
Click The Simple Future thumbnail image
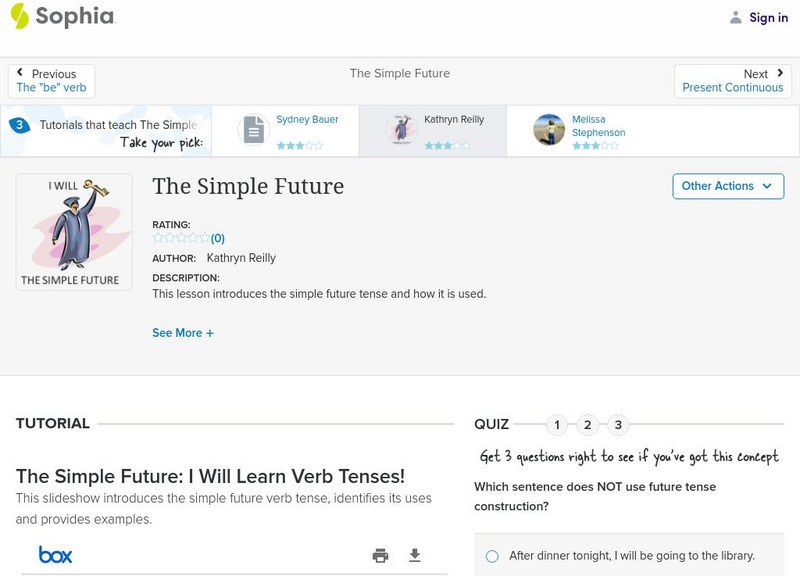tap(74, 232)
